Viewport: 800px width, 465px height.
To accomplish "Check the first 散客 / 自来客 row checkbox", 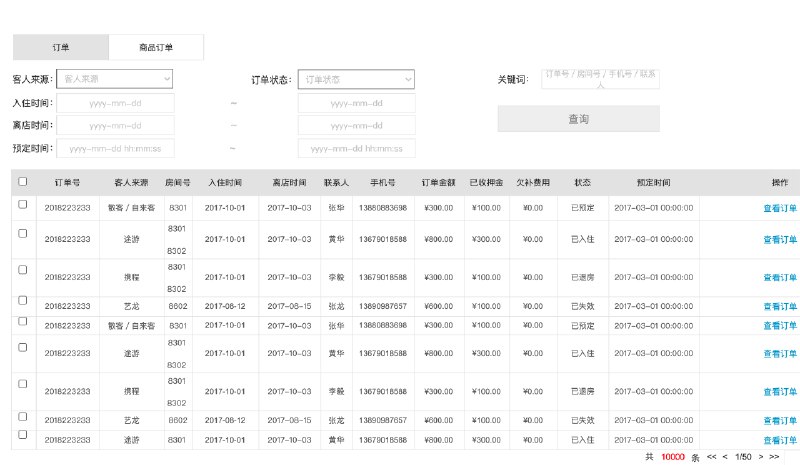I will pos(22,204).
